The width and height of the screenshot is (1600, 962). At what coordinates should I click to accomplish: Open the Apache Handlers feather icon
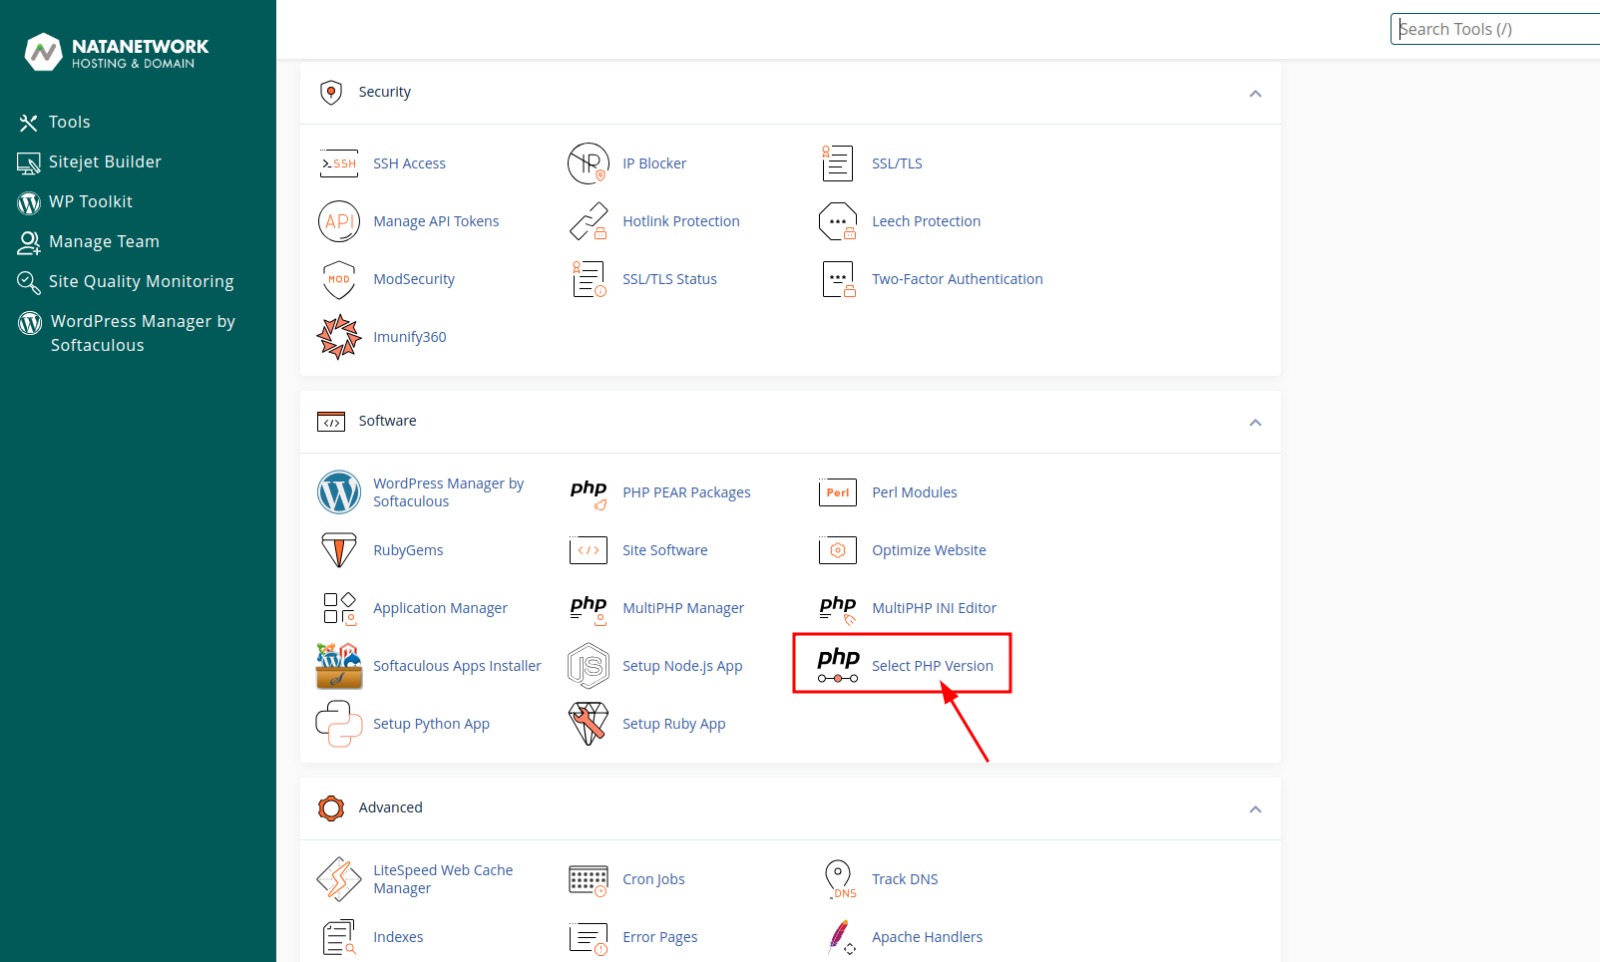[x=840, y=937]
